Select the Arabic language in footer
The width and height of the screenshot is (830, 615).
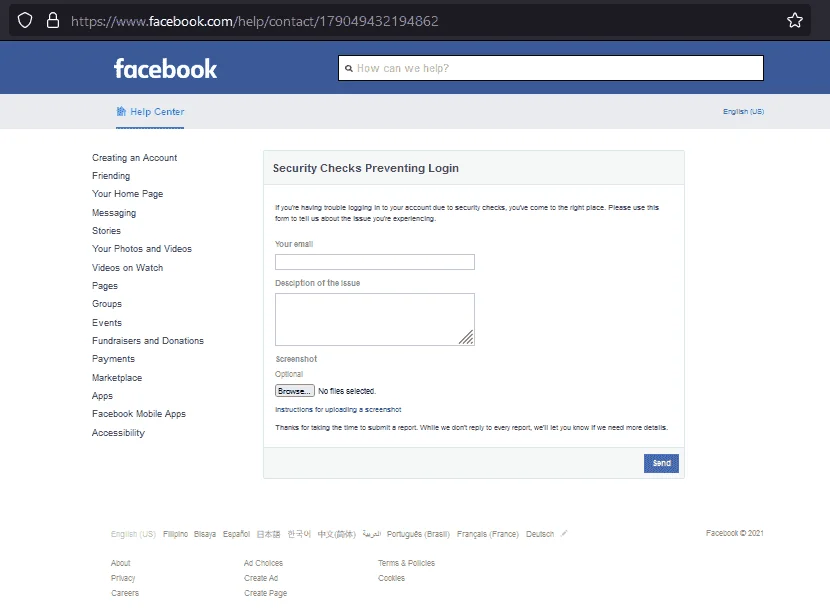[x=372, y=534]
